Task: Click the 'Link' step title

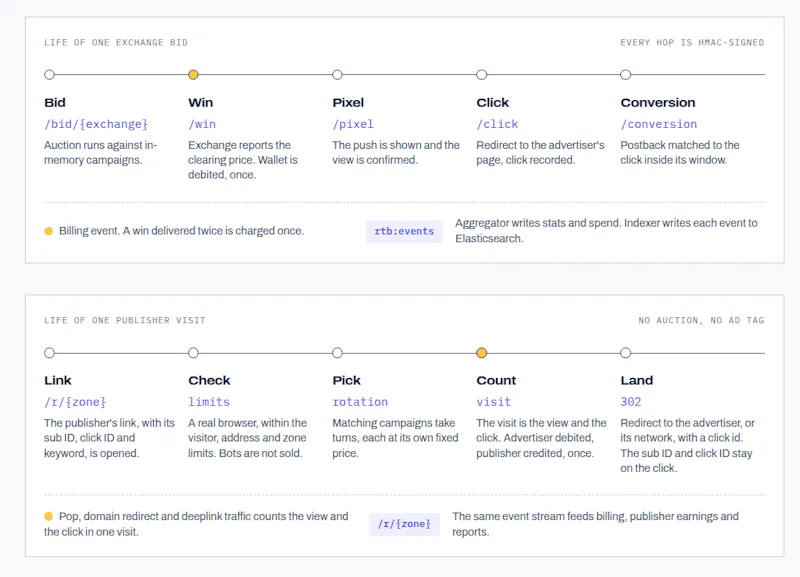Action: (58, 381)
